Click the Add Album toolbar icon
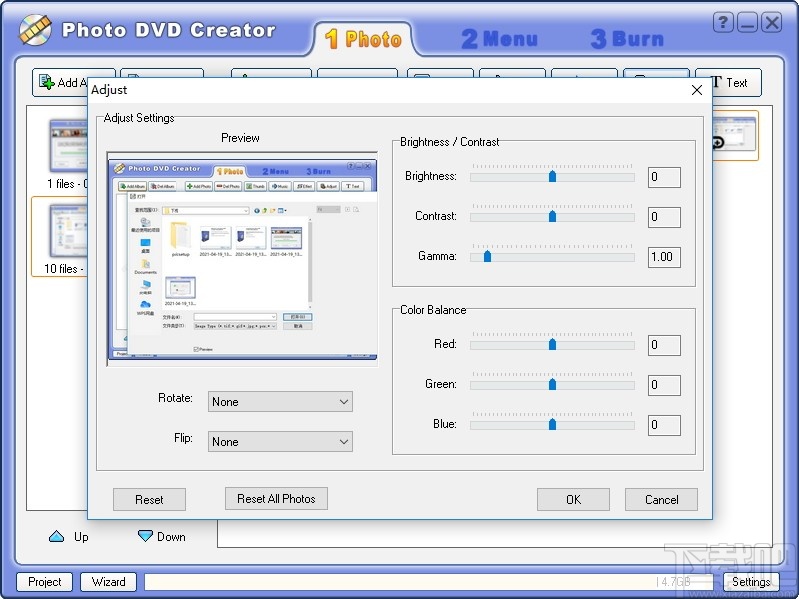799x599 pixels. tap(47, 82)
